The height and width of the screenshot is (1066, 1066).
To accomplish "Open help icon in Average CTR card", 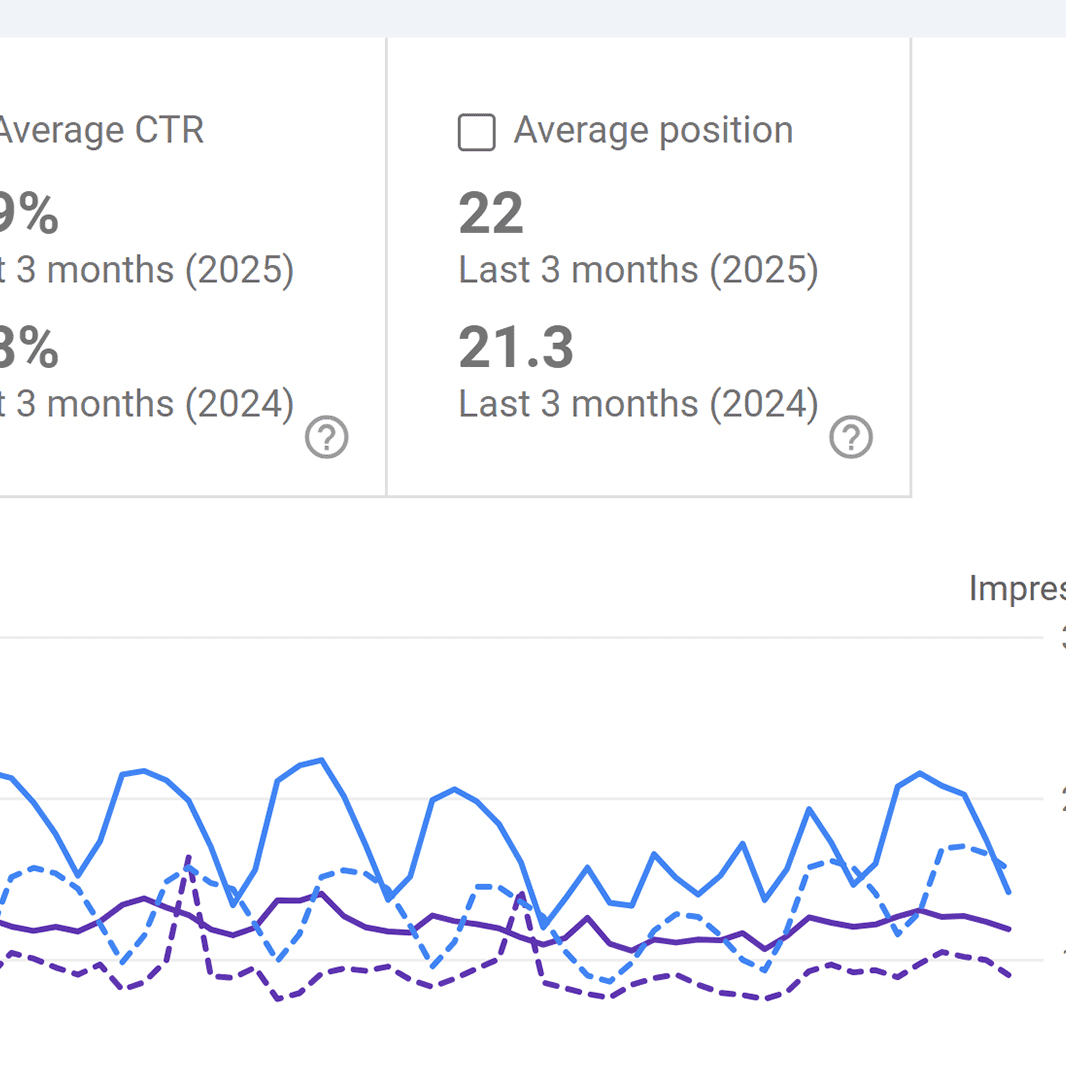I will click(326, 438).
